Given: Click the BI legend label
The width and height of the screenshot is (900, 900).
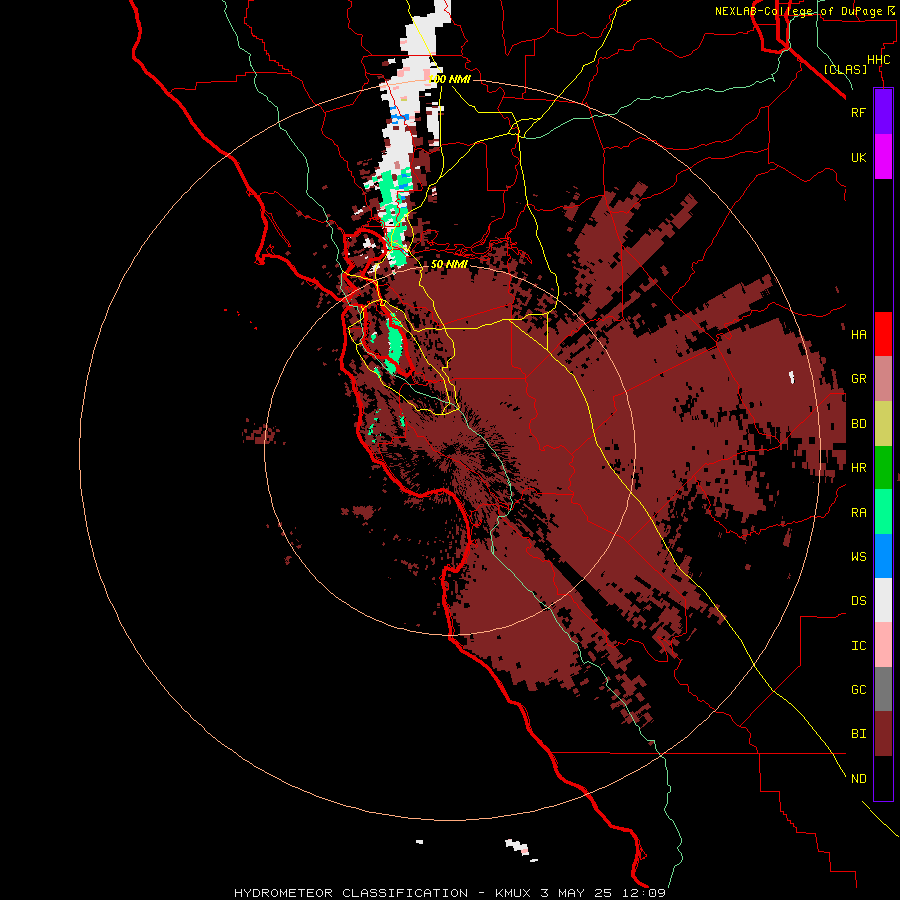Looking at the screenshot, I should [858, 734].
